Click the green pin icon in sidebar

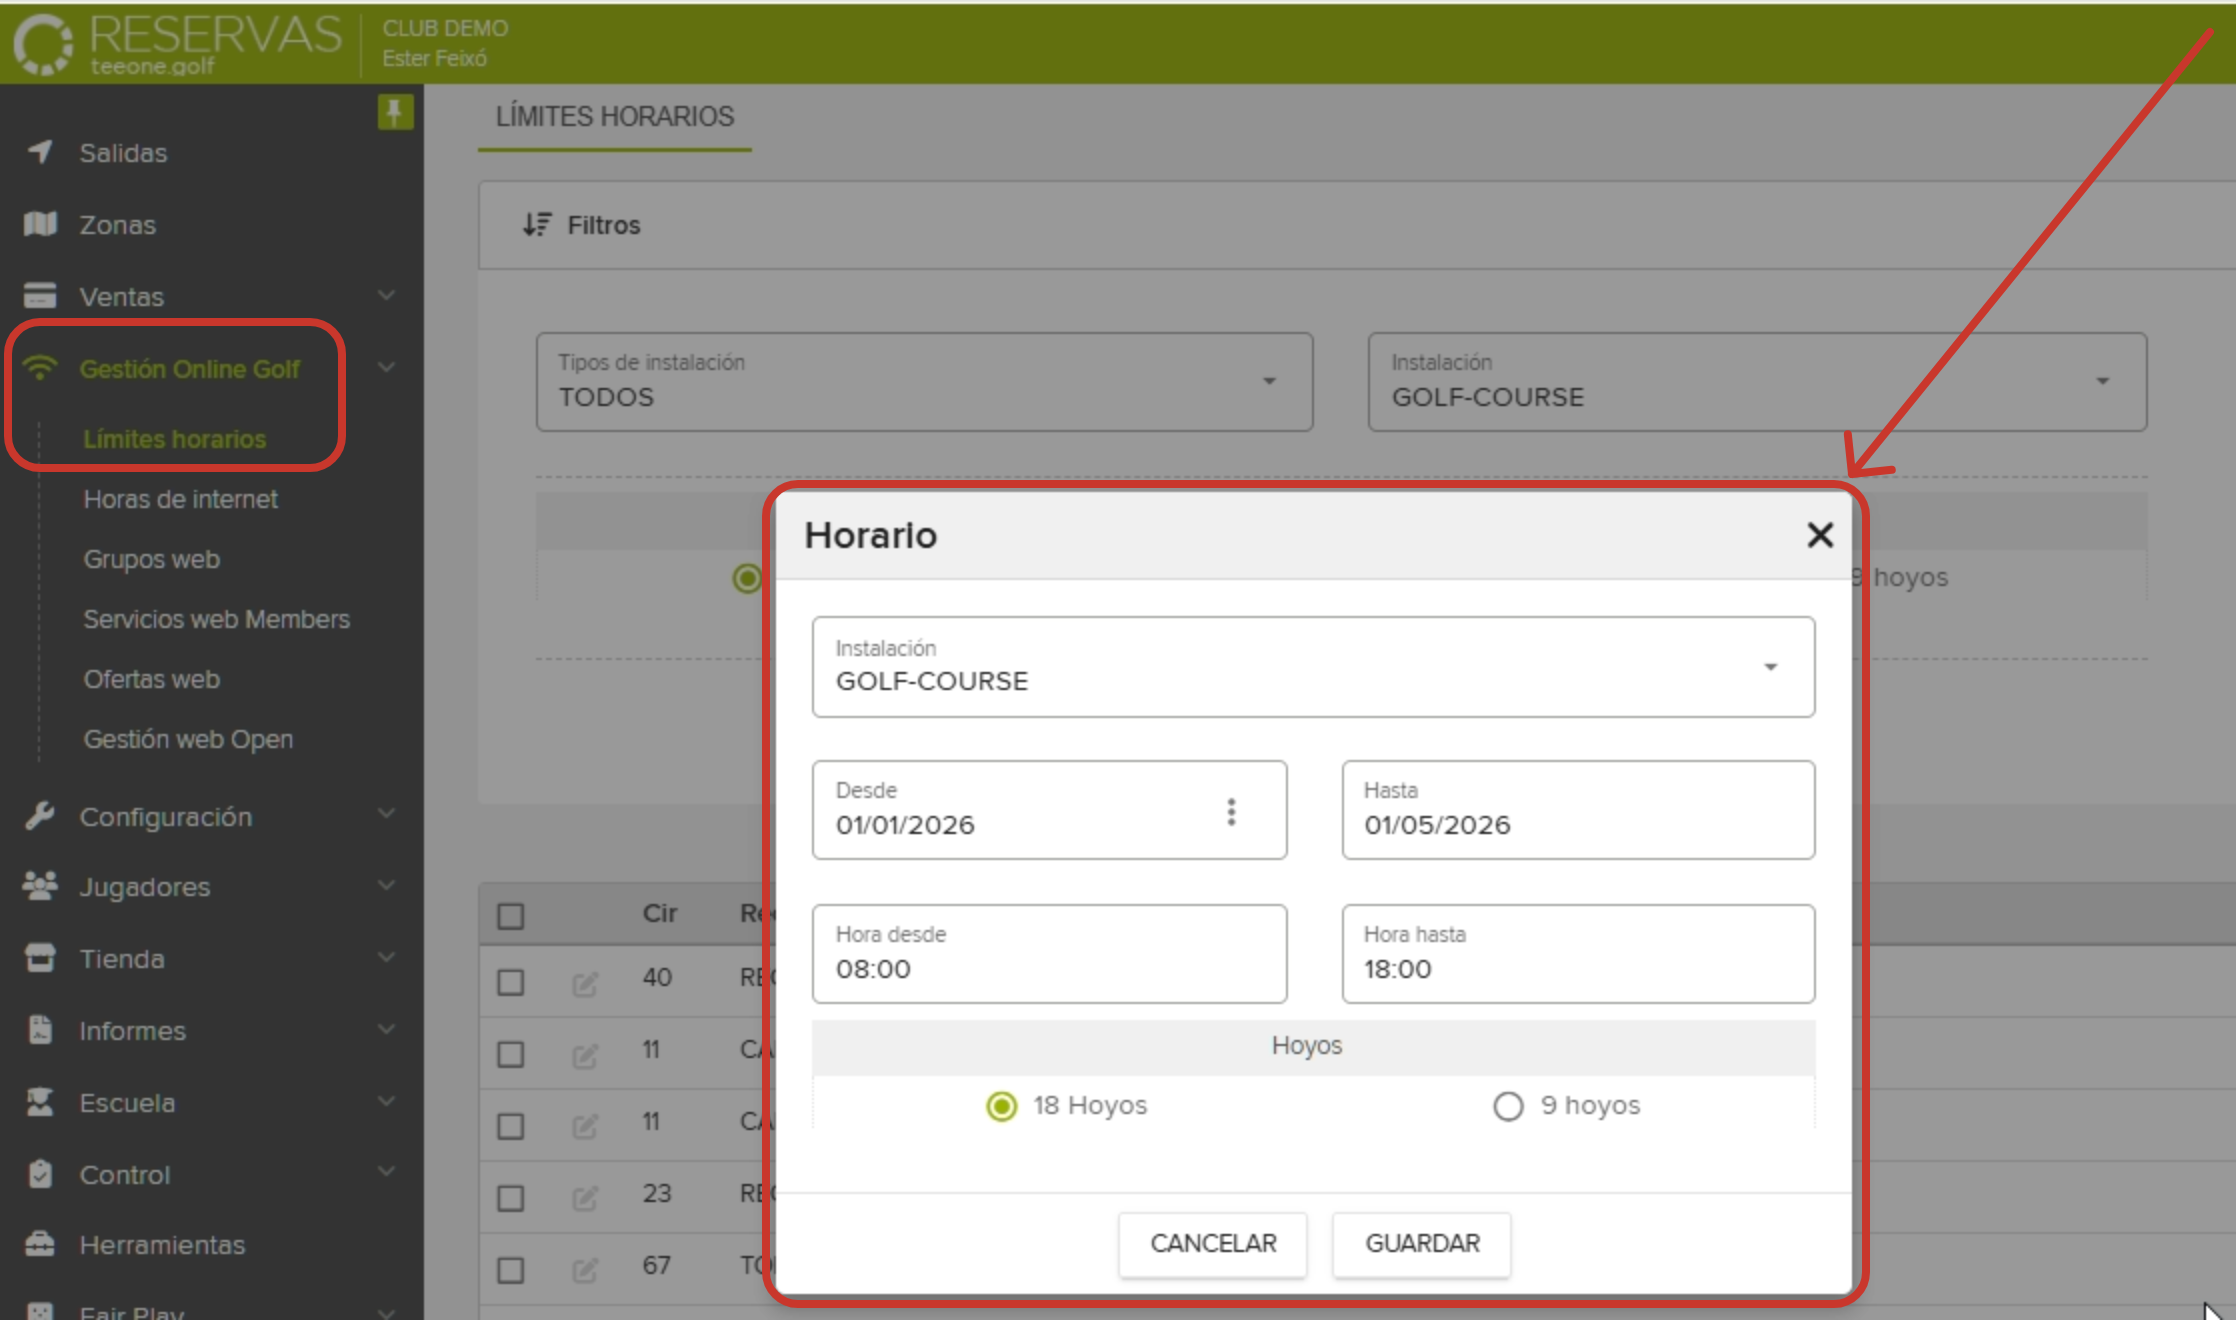click(x=395, y=112)
